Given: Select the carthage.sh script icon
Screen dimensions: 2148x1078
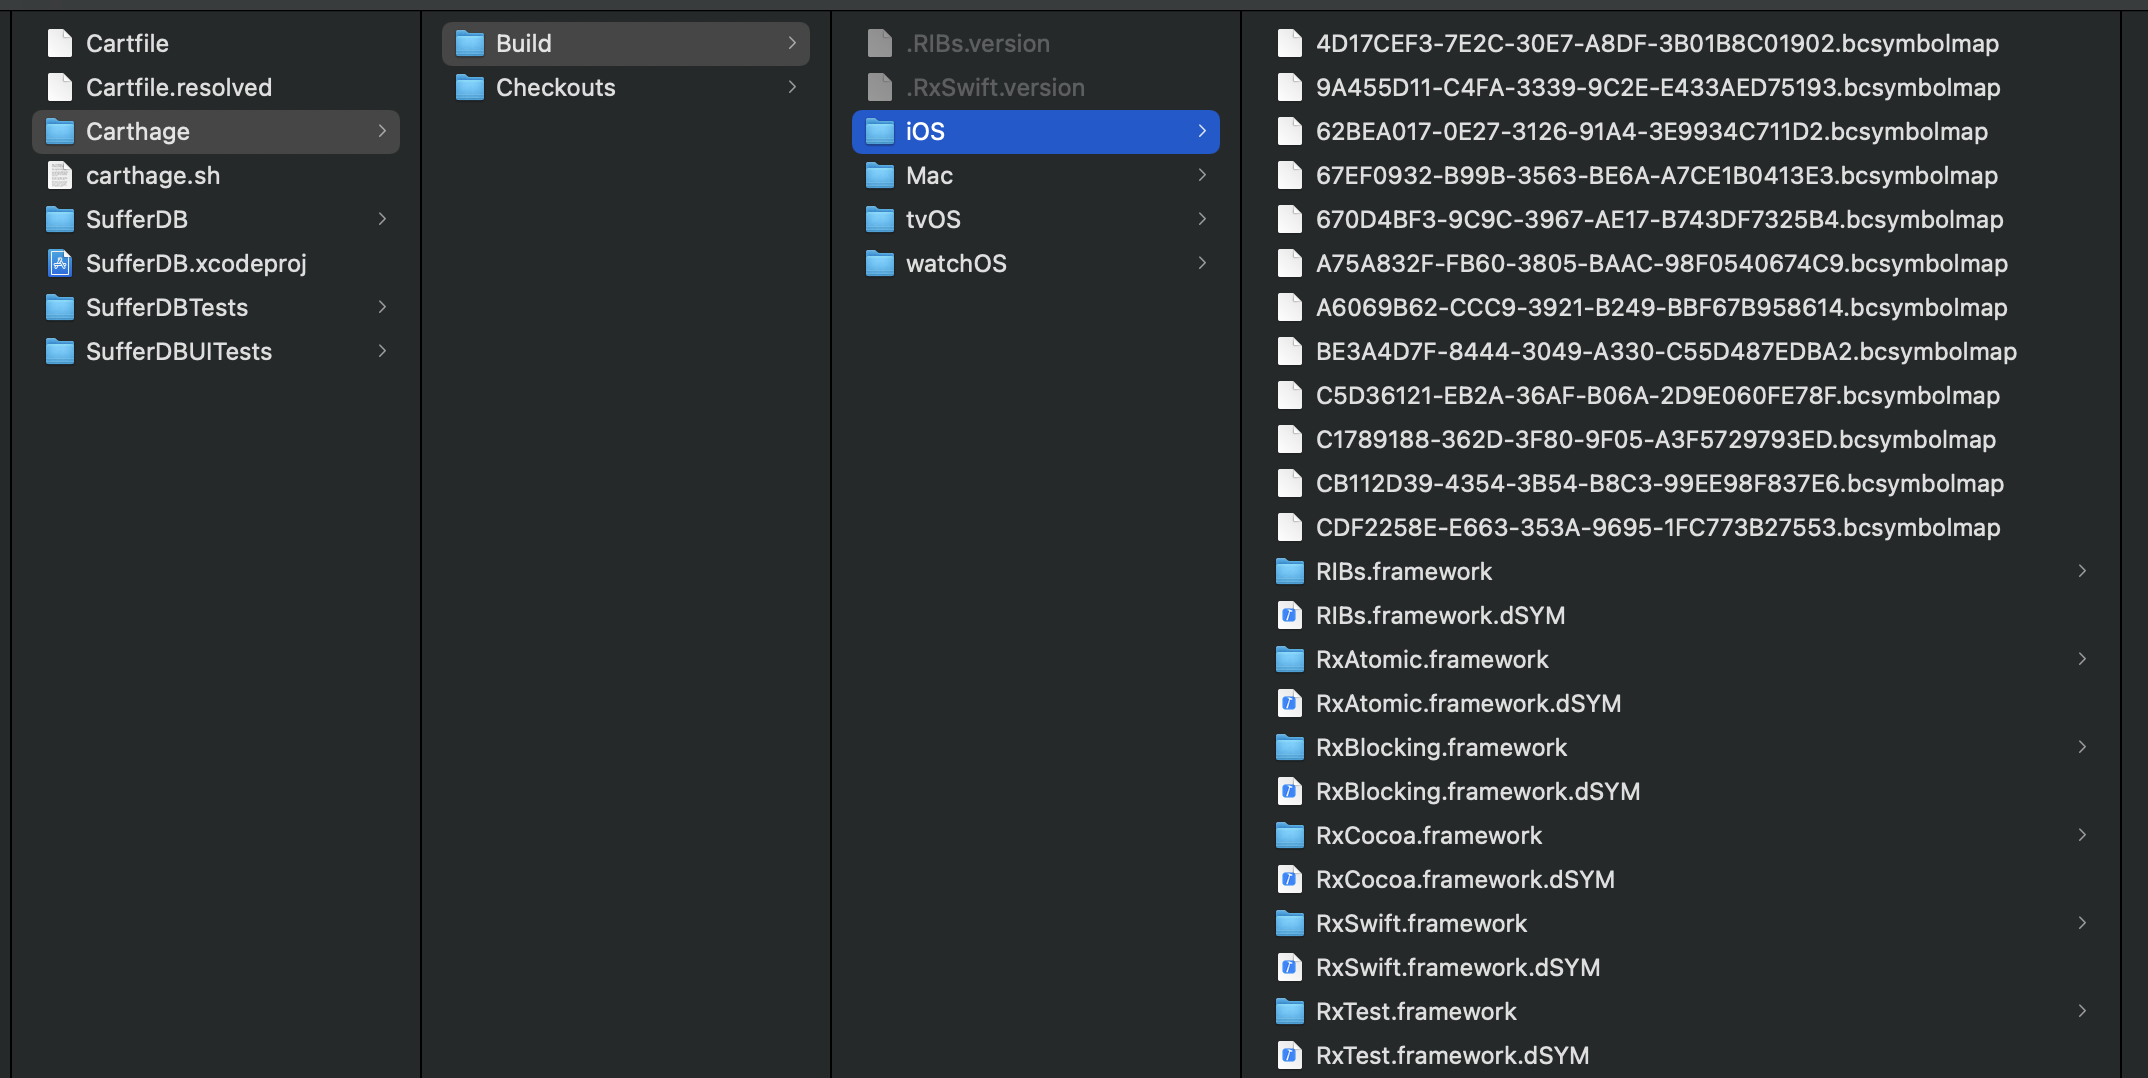Looking at the screenshot, I should pyautogui.click(x=60, y=175).
